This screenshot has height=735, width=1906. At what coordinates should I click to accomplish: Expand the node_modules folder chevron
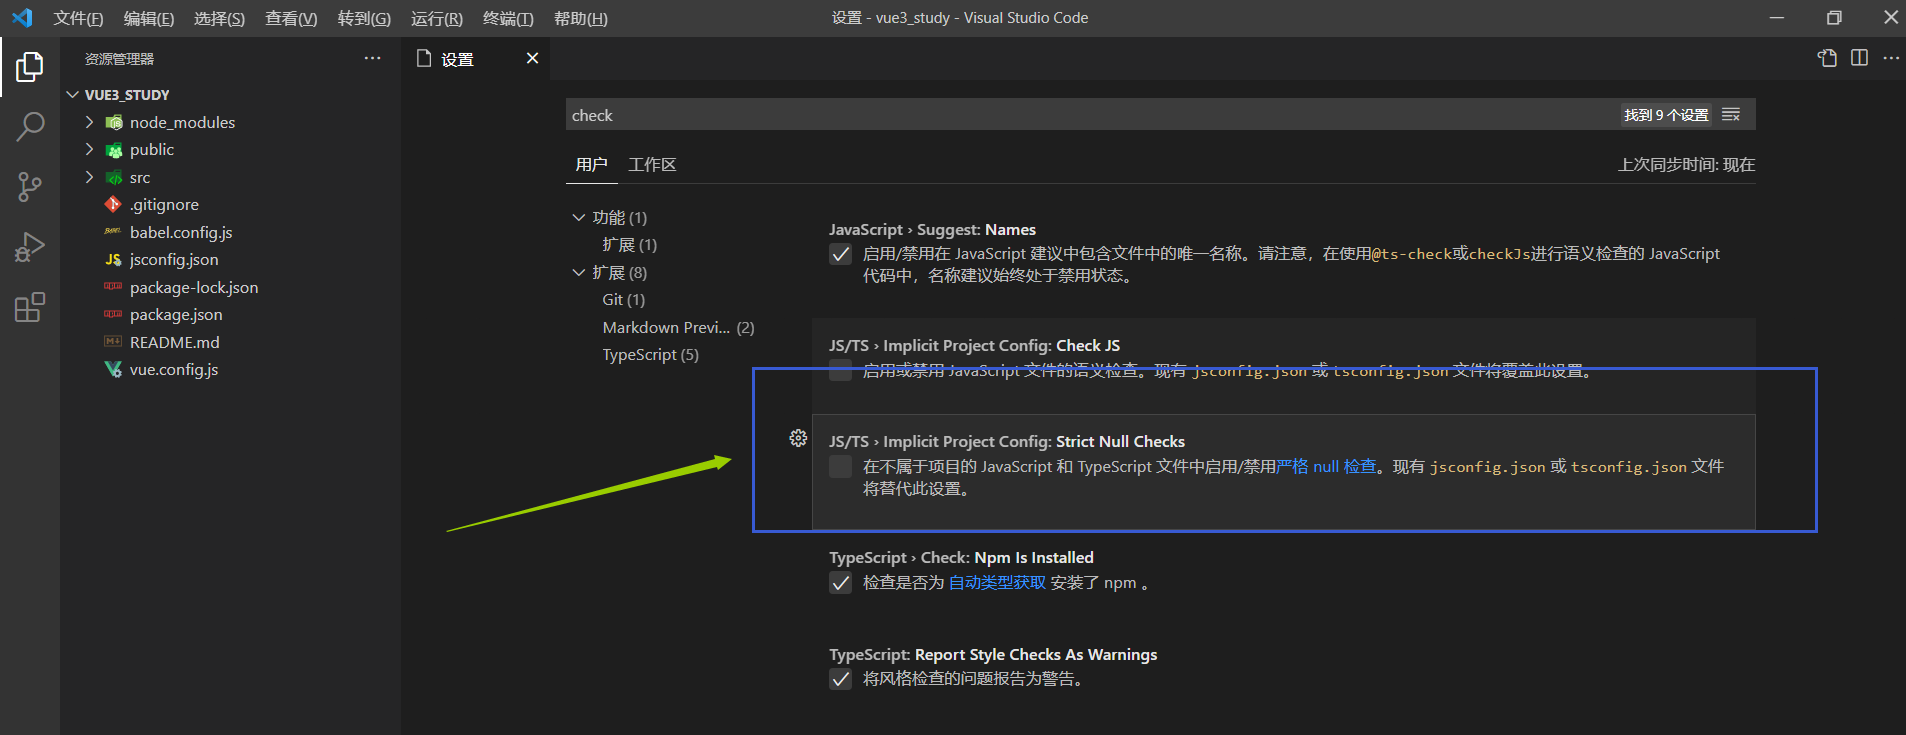[x=89, y=122]
